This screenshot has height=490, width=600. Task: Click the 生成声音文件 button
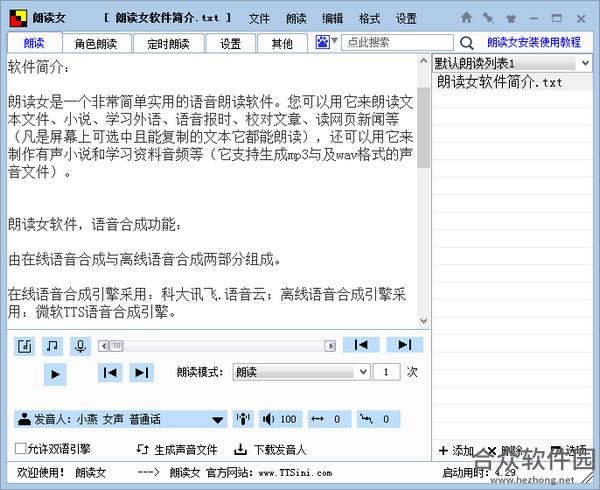pos(177,450)
